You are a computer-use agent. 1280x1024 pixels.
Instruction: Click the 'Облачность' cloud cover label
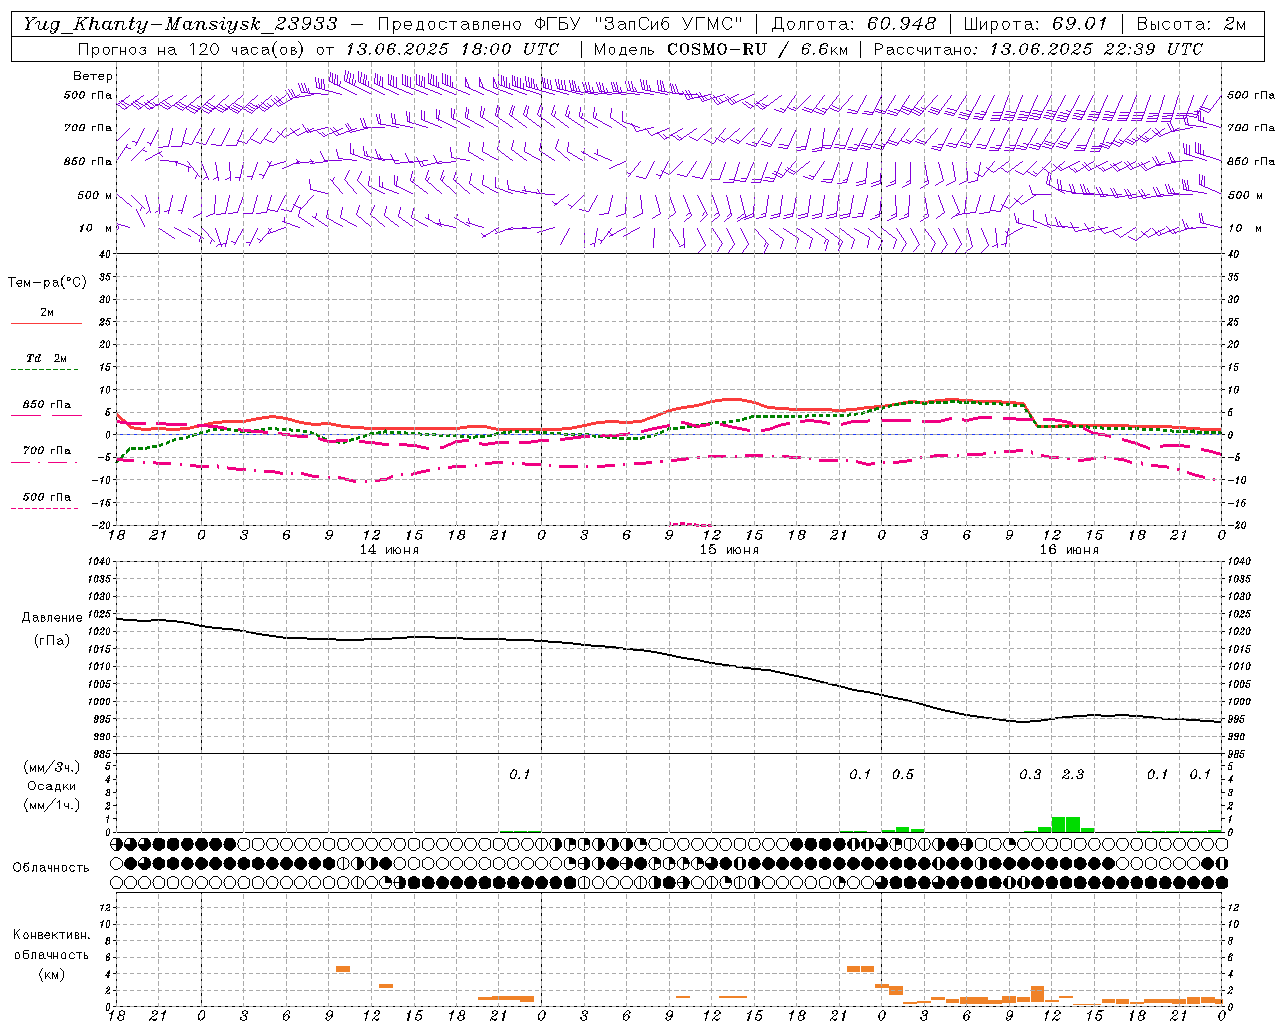coord(51,868)
